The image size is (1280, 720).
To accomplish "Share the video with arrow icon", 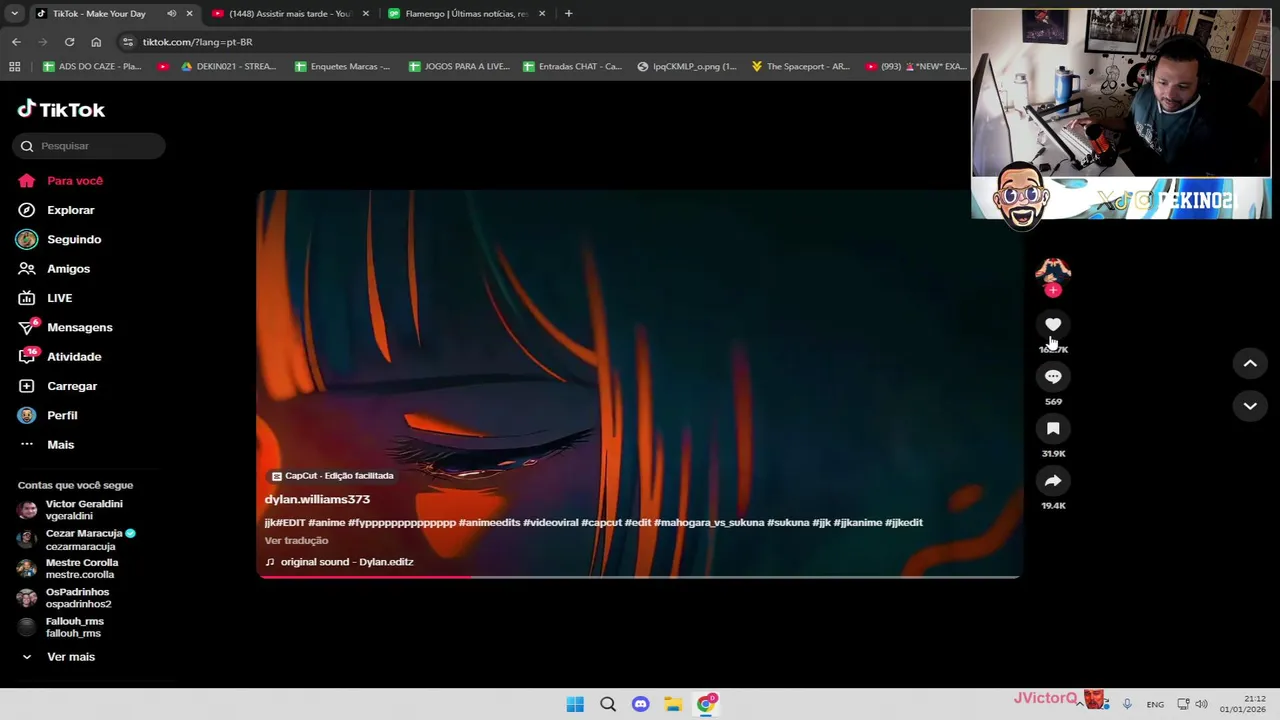I will pos(1053,480).
